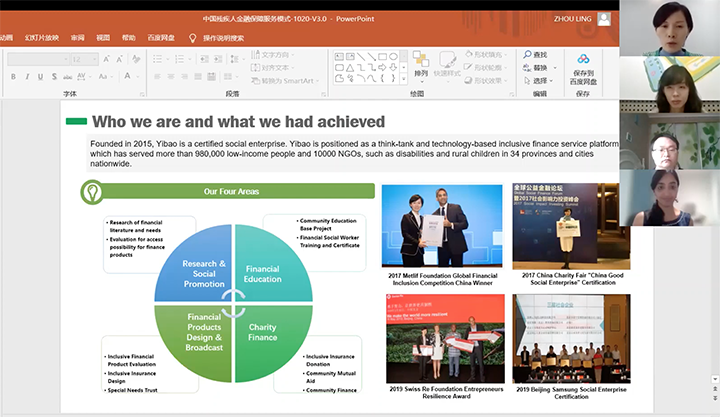Toggle justify text alignment button
This screenshot has height=417, width=720.
[198, 77]
